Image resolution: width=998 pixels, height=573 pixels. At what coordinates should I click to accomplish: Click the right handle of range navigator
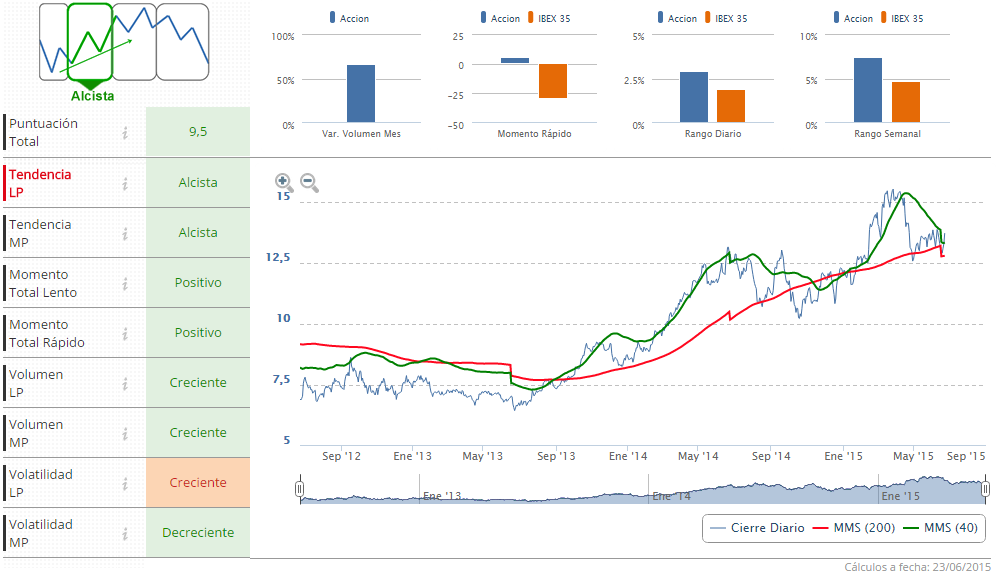tap(985, 489)
